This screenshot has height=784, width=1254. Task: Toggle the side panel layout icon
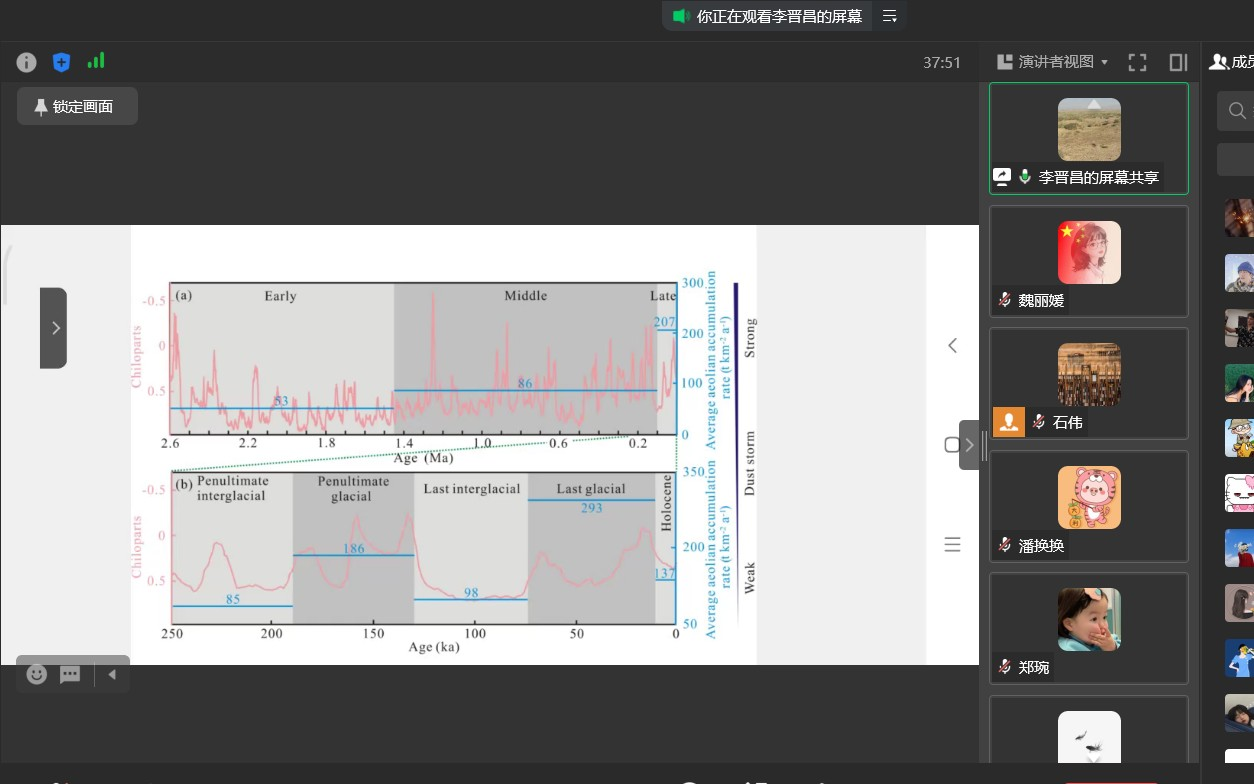click(1178, 62)
